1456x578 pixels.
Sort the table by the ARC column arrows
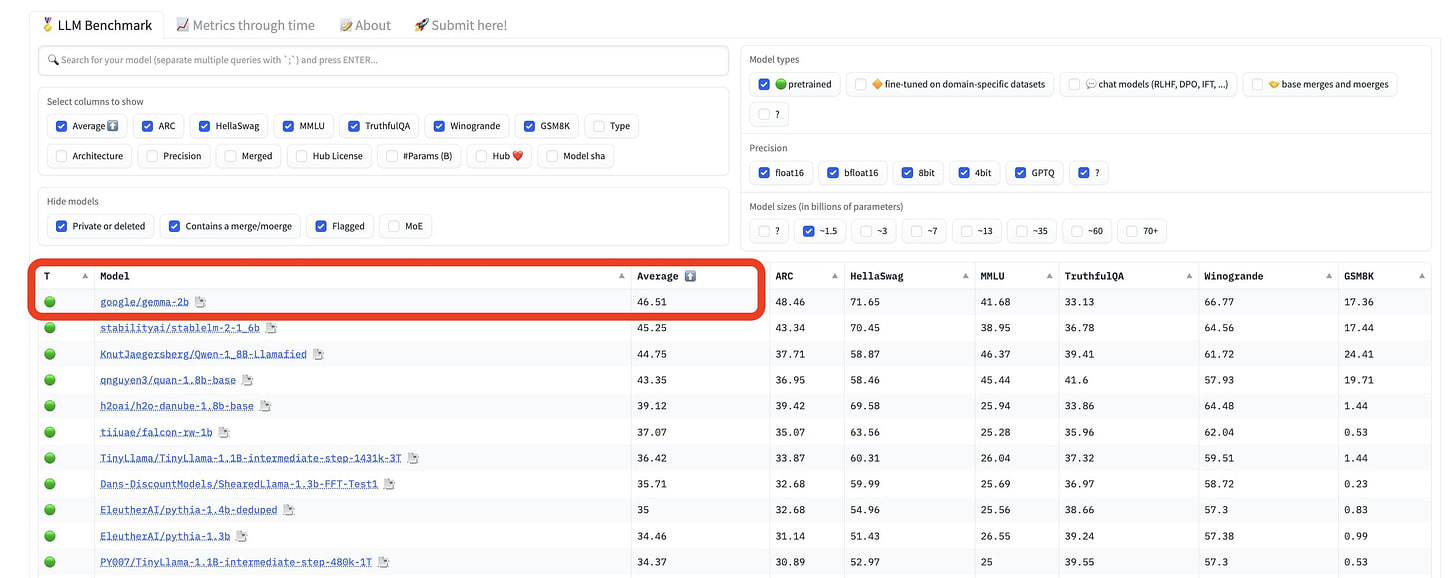coord(834,276)
